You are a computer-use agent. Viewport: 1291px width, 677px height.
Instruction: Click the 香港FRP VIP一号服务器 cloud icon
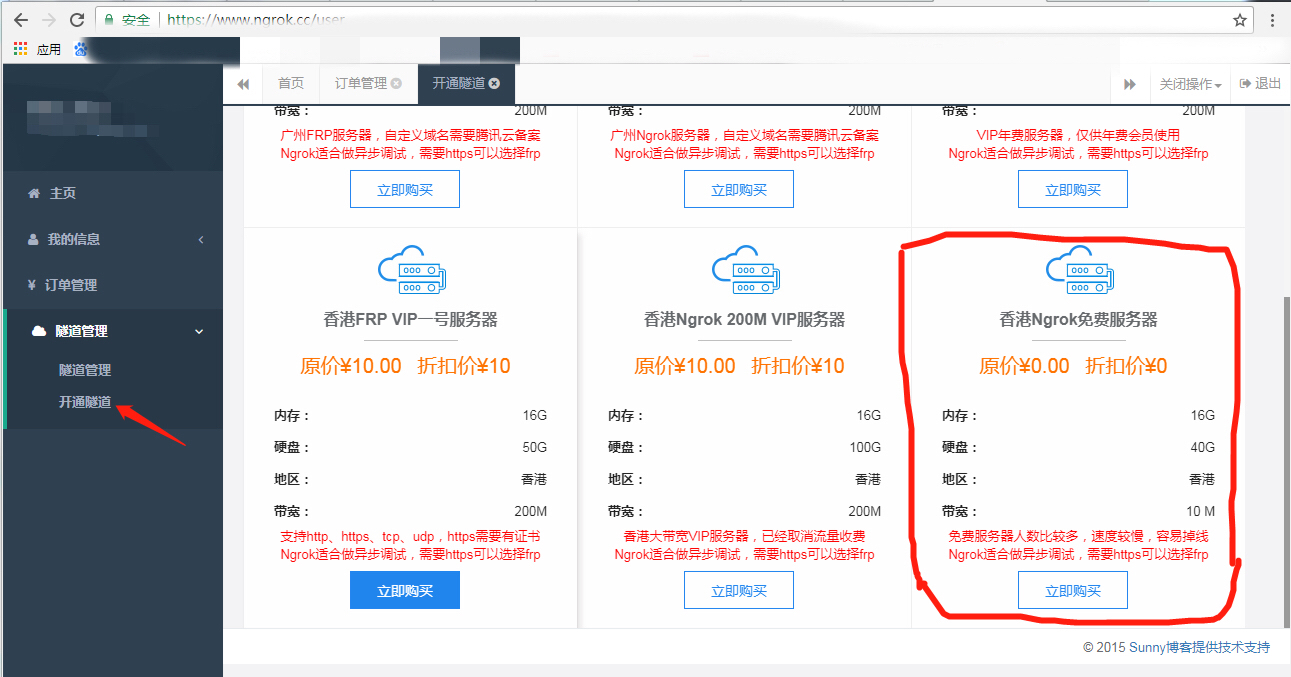point(410,270)
